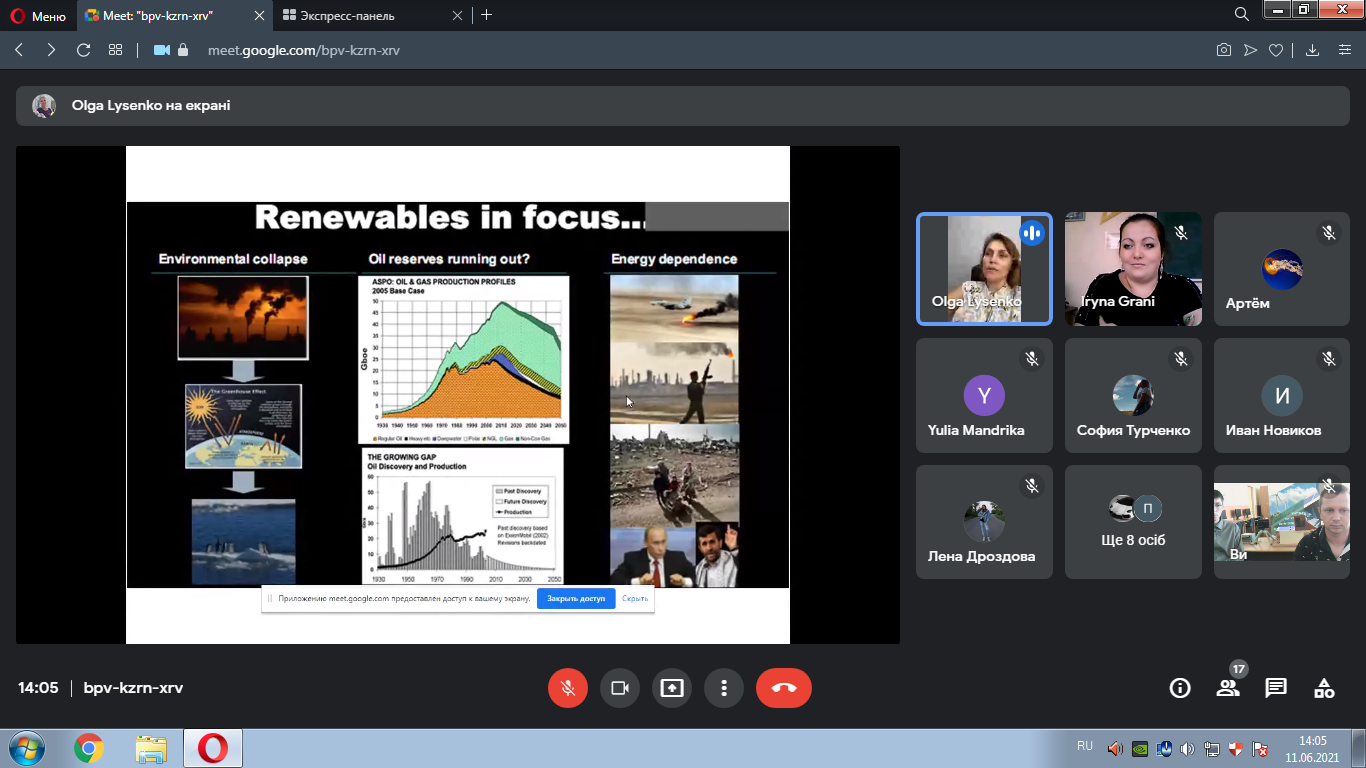Click the "Скрыть" link
The width and height of the screenshot is (1366, 768).
point(635,599)
